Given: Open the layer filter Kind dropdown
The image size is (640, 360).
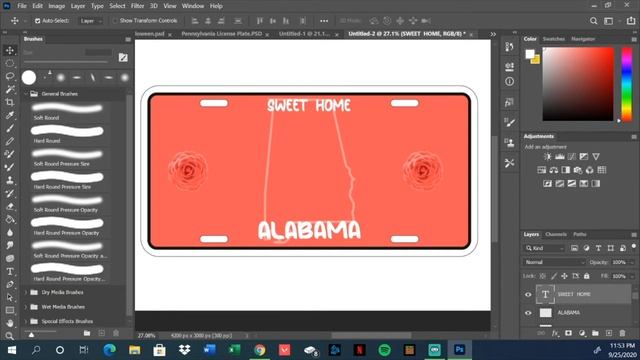Looking at the screenshot, I should click(x=544, y=248).
